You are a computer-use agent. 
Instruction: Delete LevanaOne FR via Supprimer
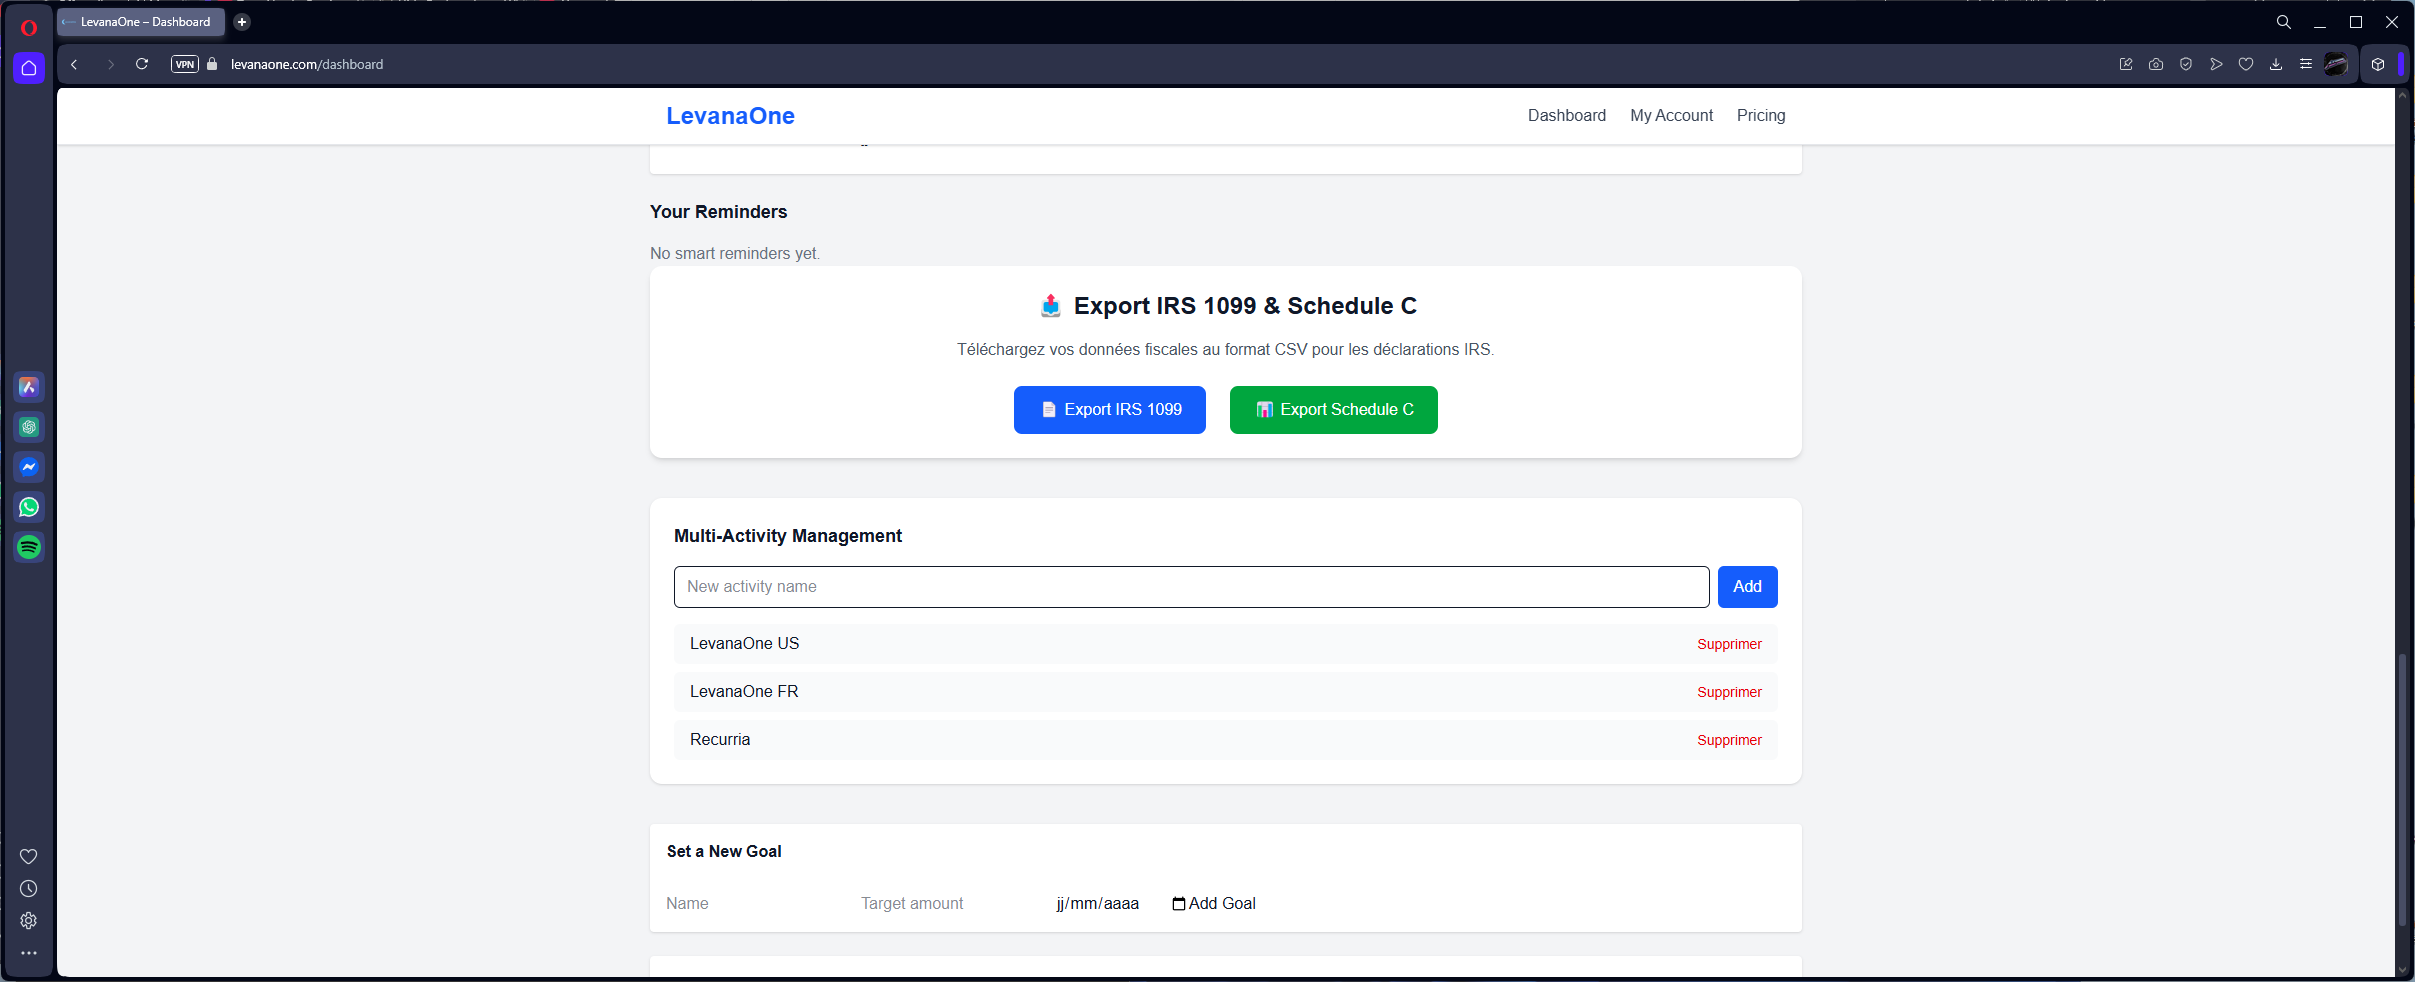click(1729, 693)
